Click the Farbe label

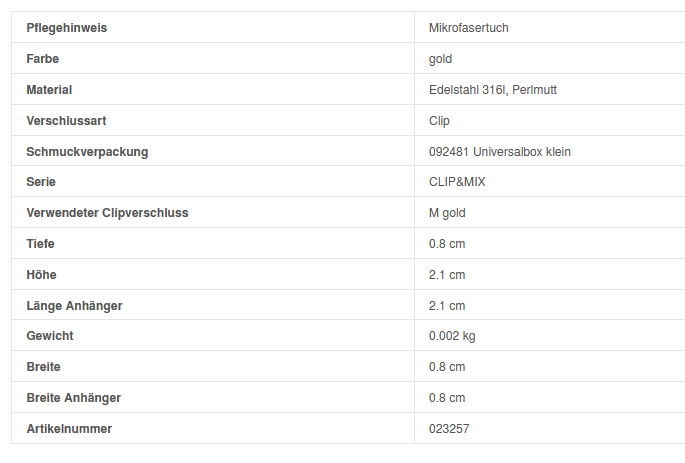click(x=43, y=59)
